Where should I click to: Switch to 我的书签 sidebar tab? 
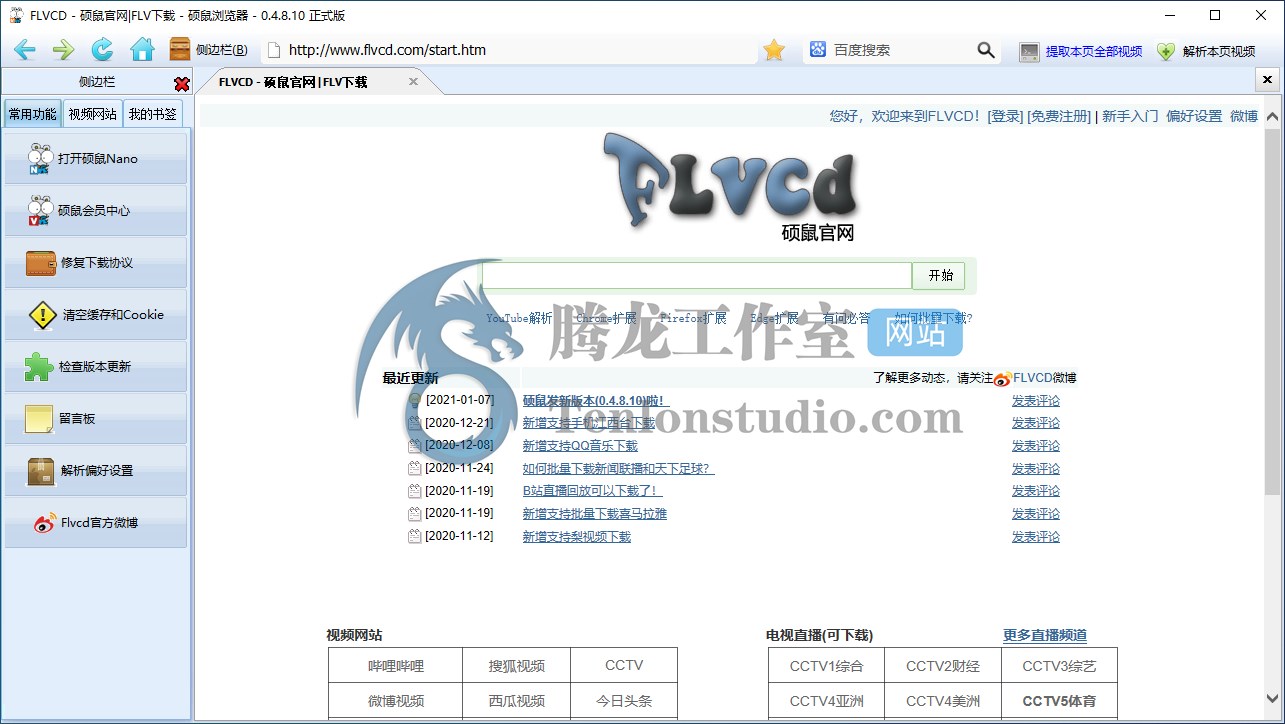(152, 114)
